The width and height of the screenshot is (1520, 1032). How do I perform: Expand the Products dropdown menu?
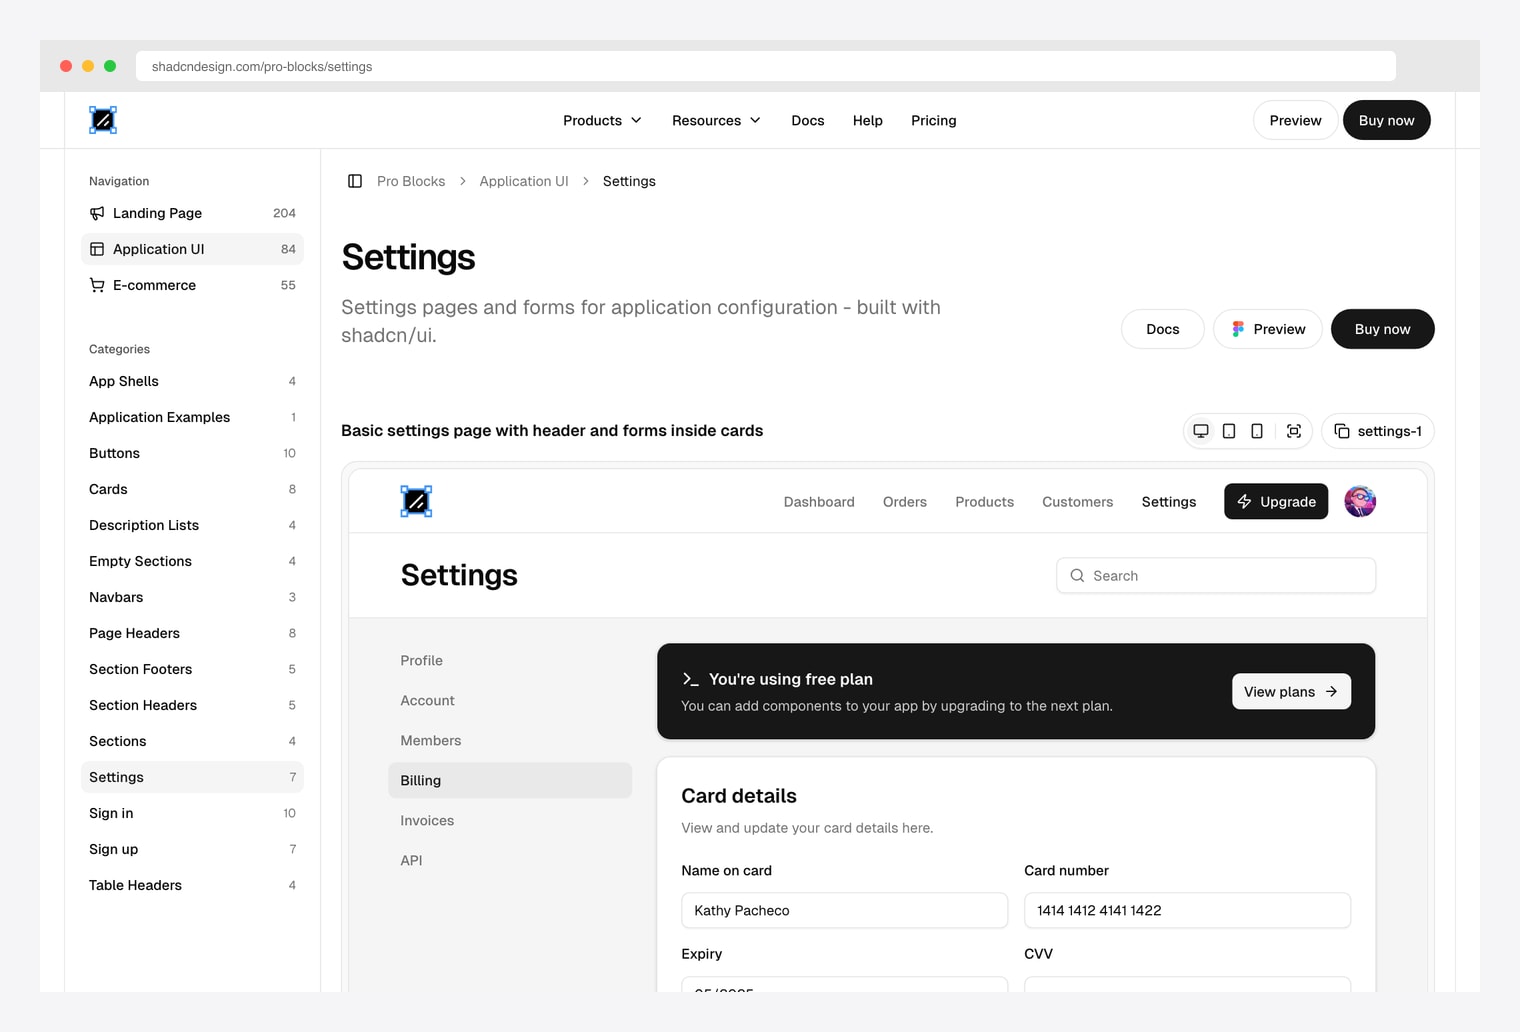point(602,120)
